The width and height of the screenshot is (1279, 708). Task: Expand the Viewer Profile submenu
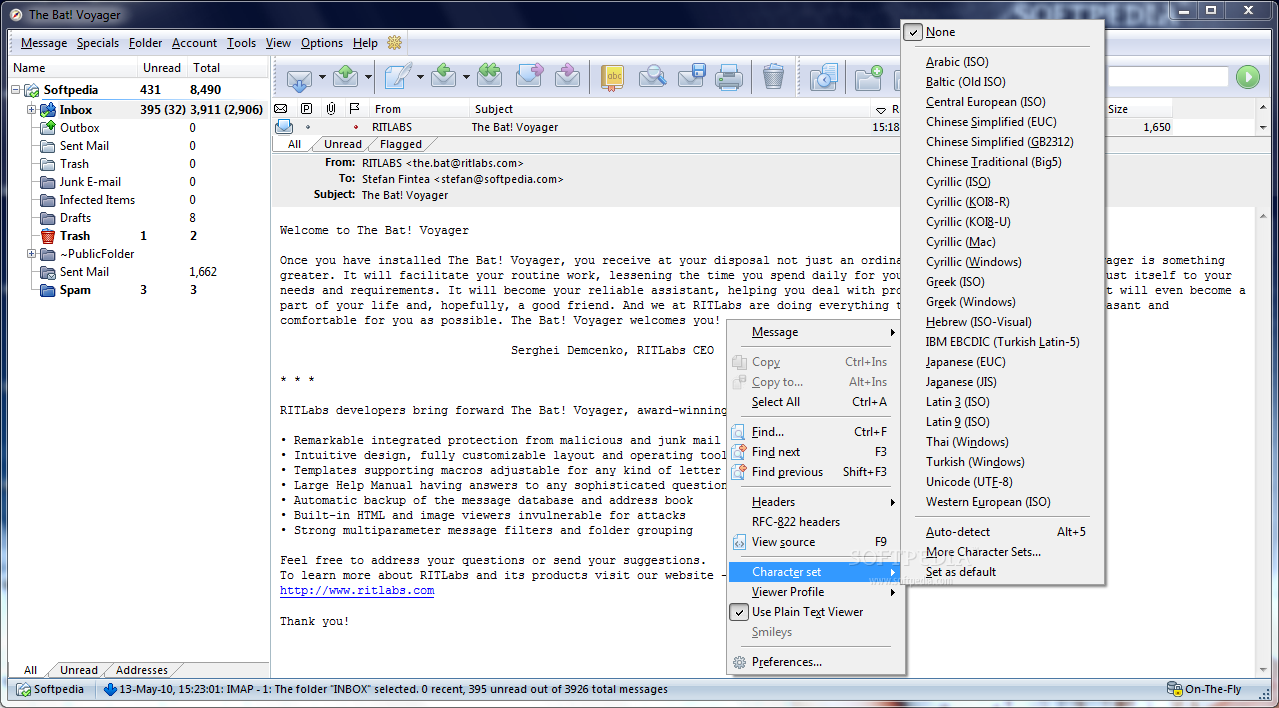814,592
